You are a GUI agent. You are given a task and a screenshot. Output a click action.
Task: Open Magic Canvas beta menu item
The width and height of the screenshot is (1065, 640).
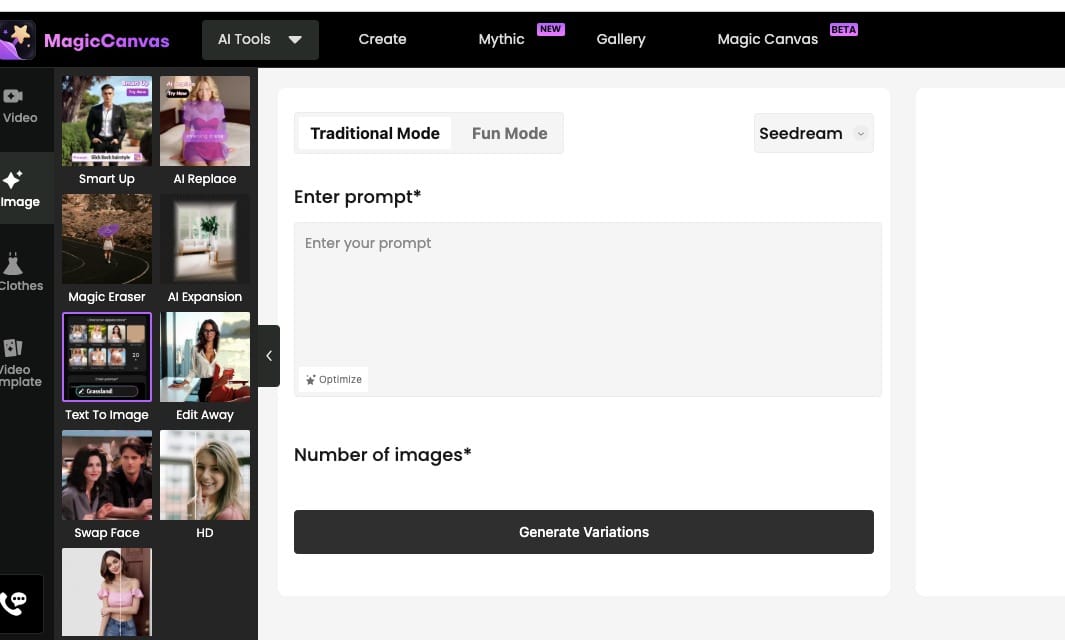(x=768, y=39)
